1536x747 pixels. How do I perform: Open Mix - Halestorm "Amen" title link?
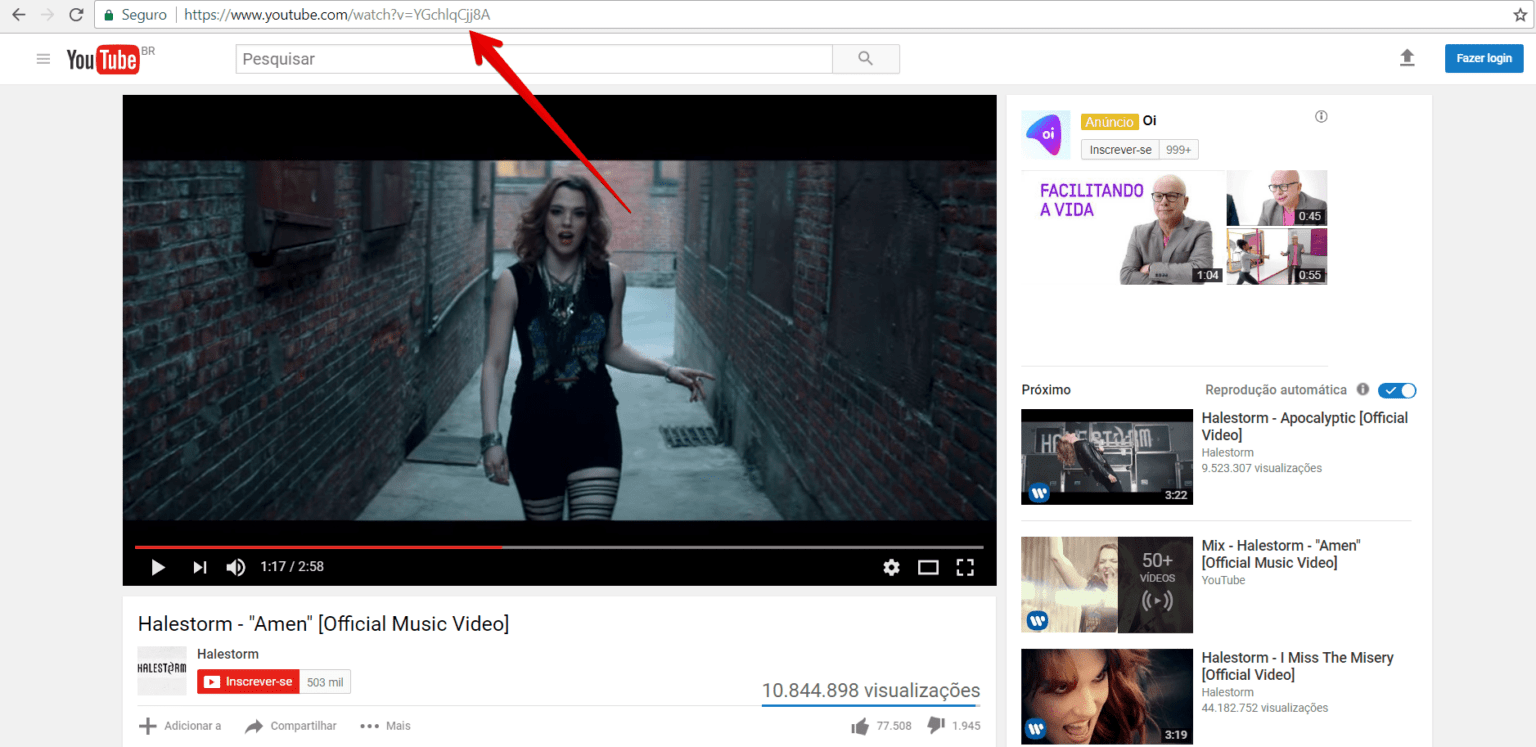pyautogui.click(x=1281, y=554)
